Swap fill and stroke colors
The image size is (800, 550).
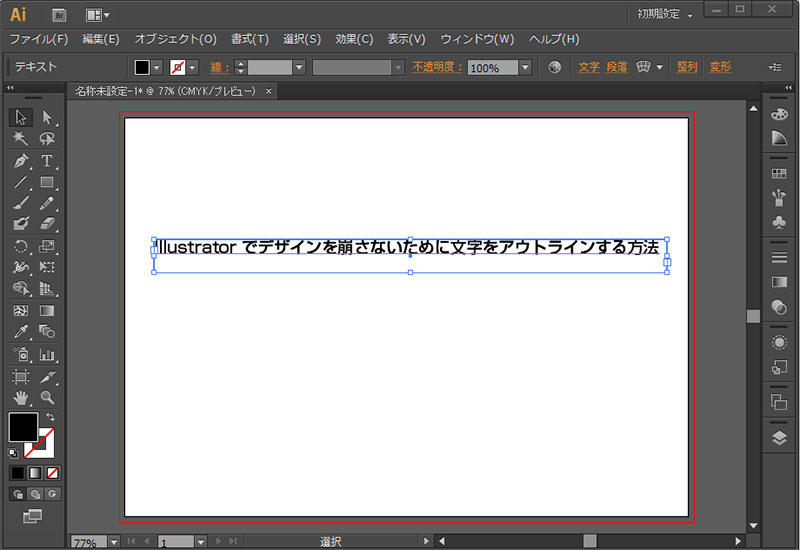click(x=50, y=416)
